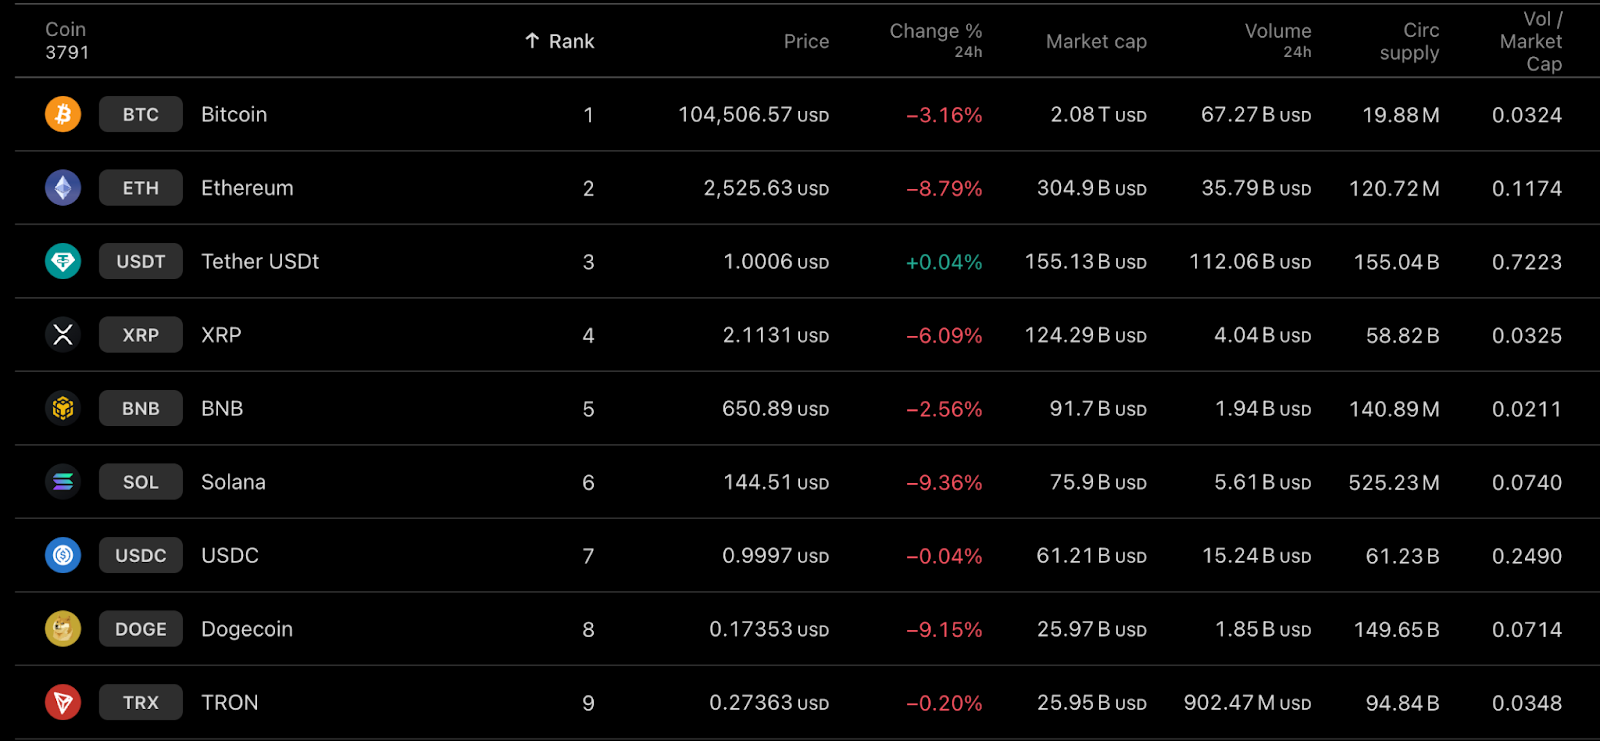Sort by Market cap column header

click(x=1096, y=41)
